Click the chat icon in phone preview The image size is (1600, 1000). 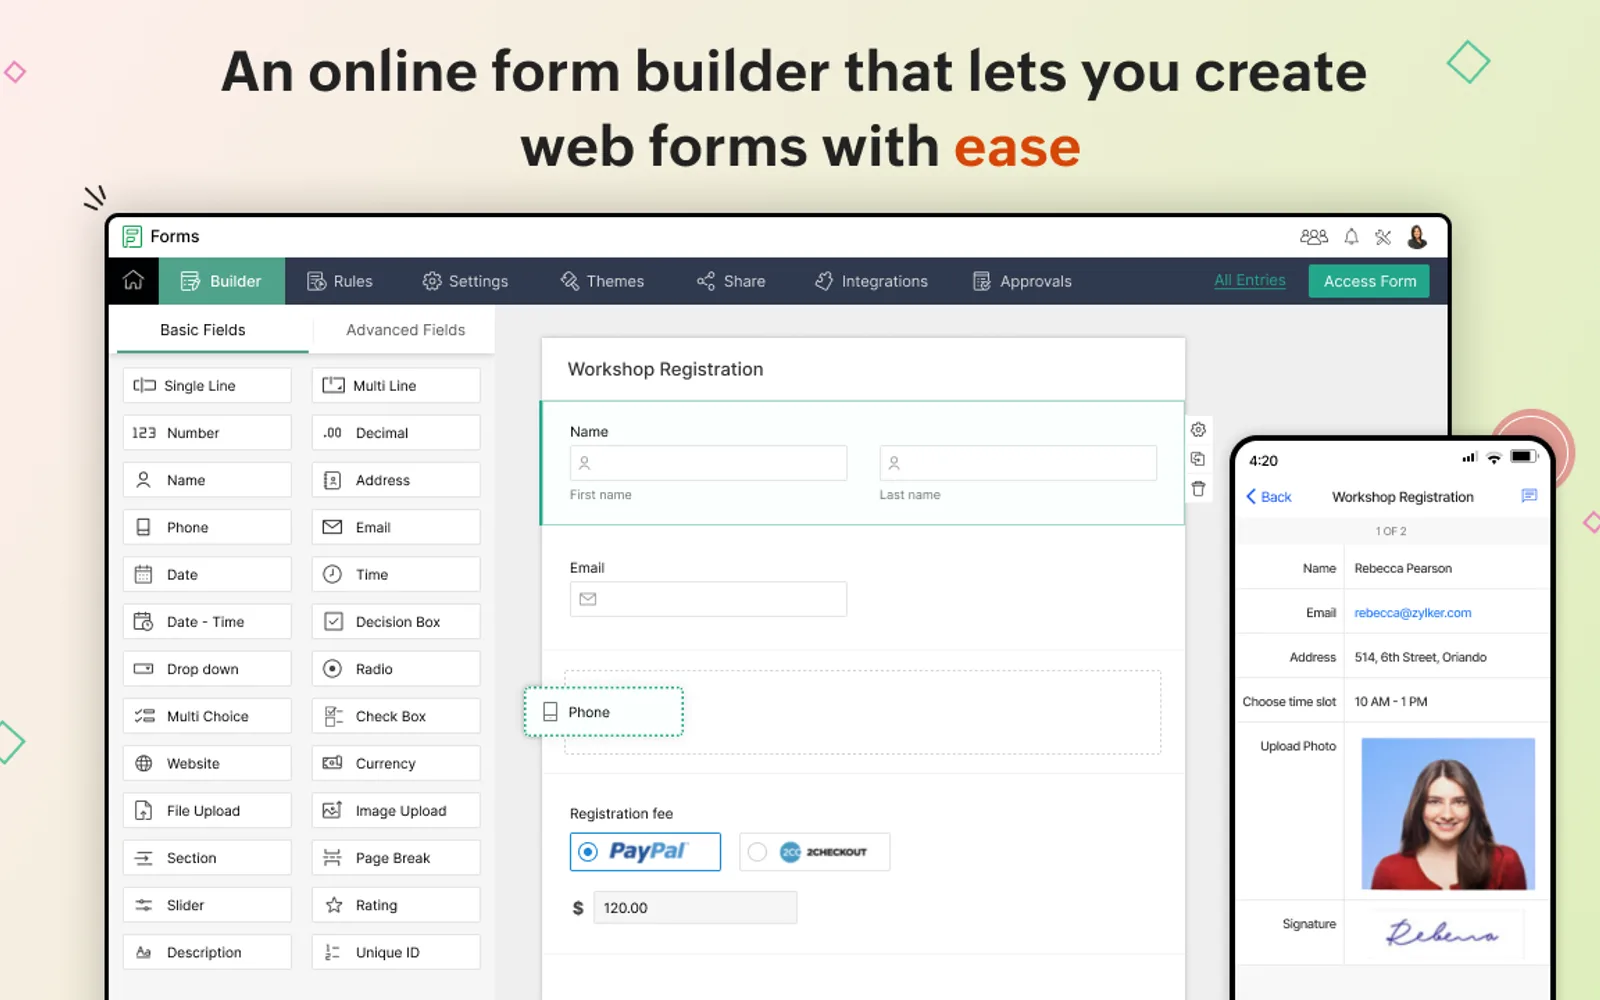tap(1528, 496)
